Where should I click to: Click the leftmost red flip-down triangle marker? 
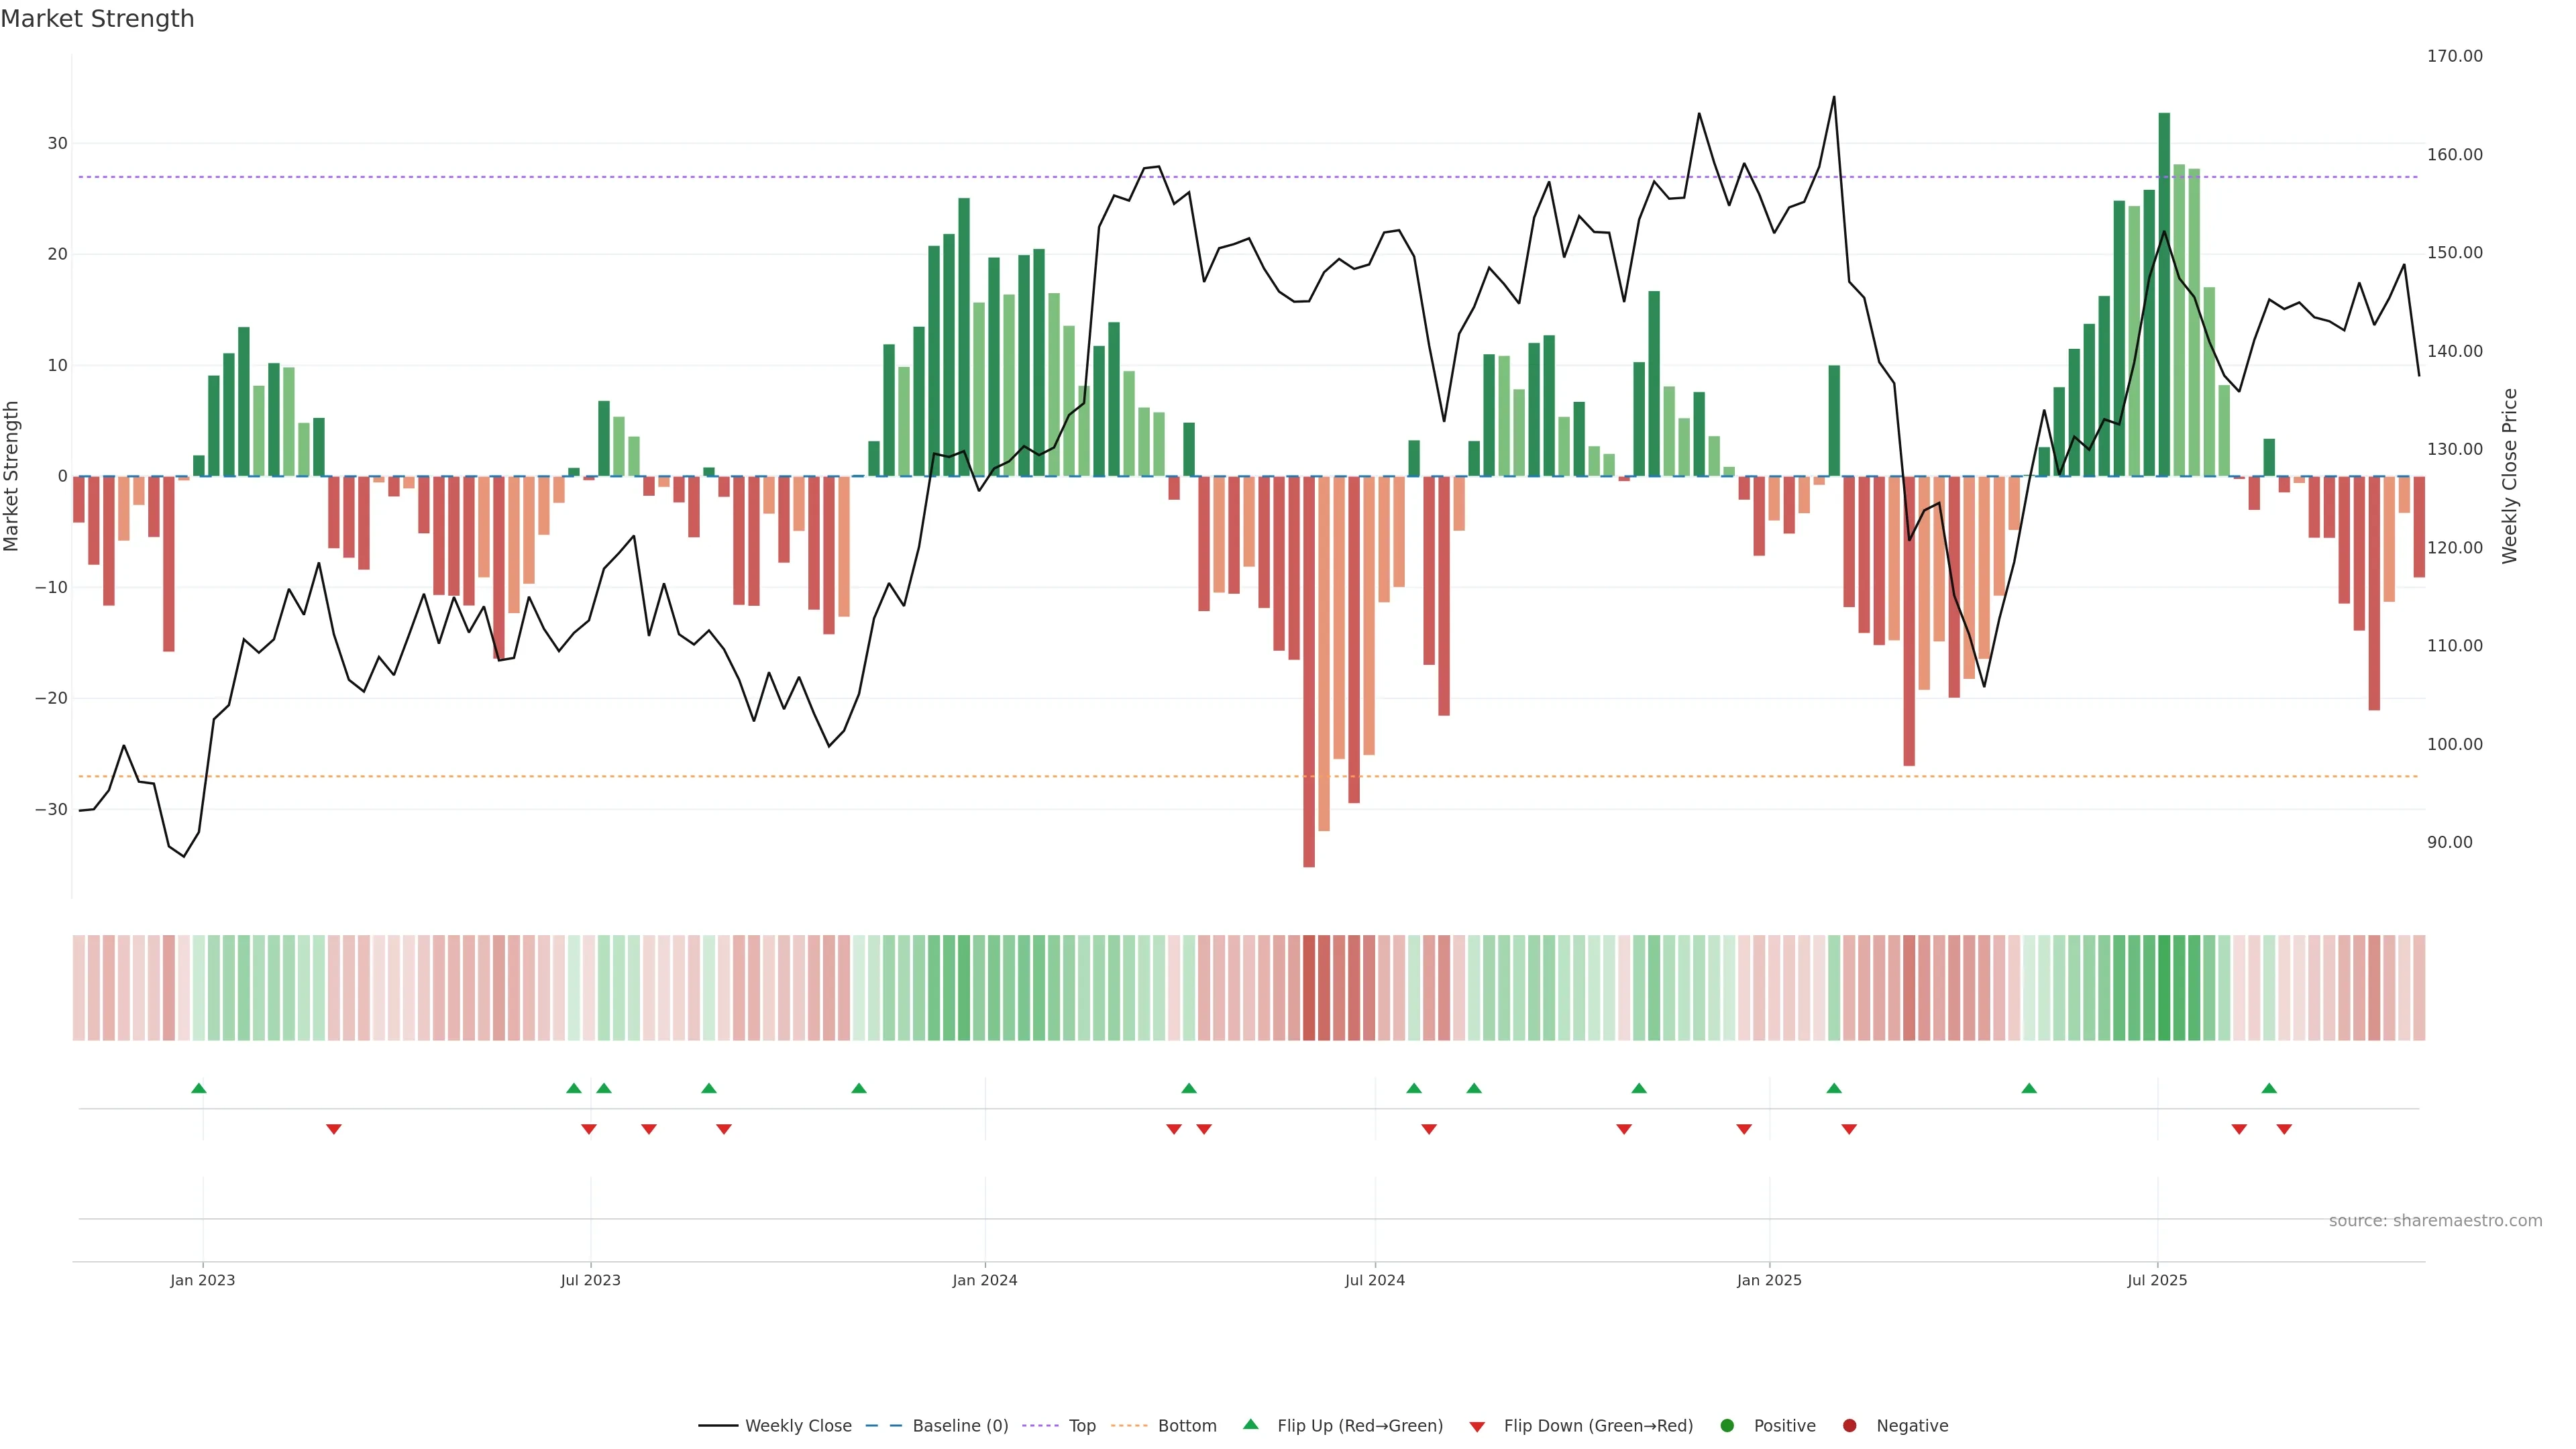coord(334,1129)
